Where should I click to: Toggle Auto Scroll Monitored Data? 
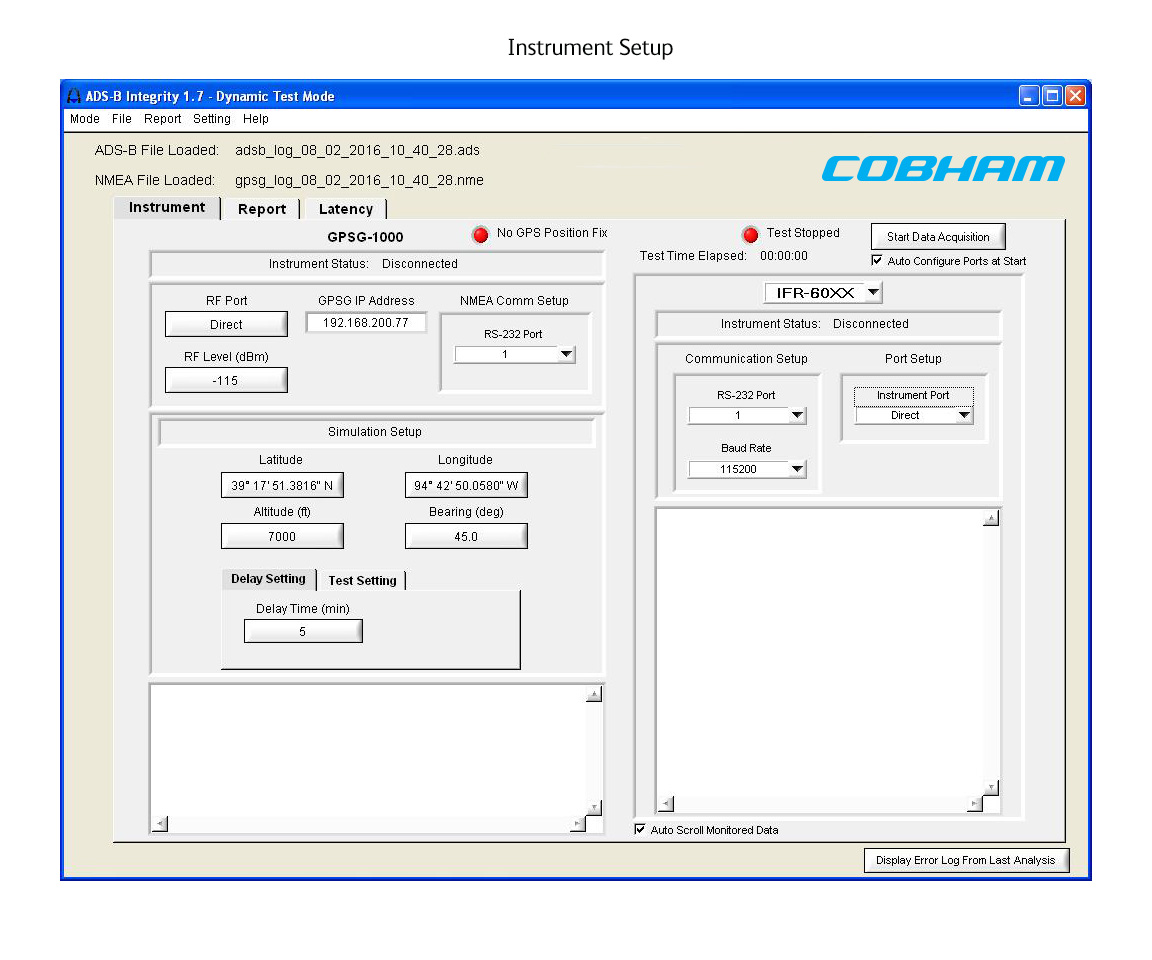click(x=640, y=829)
